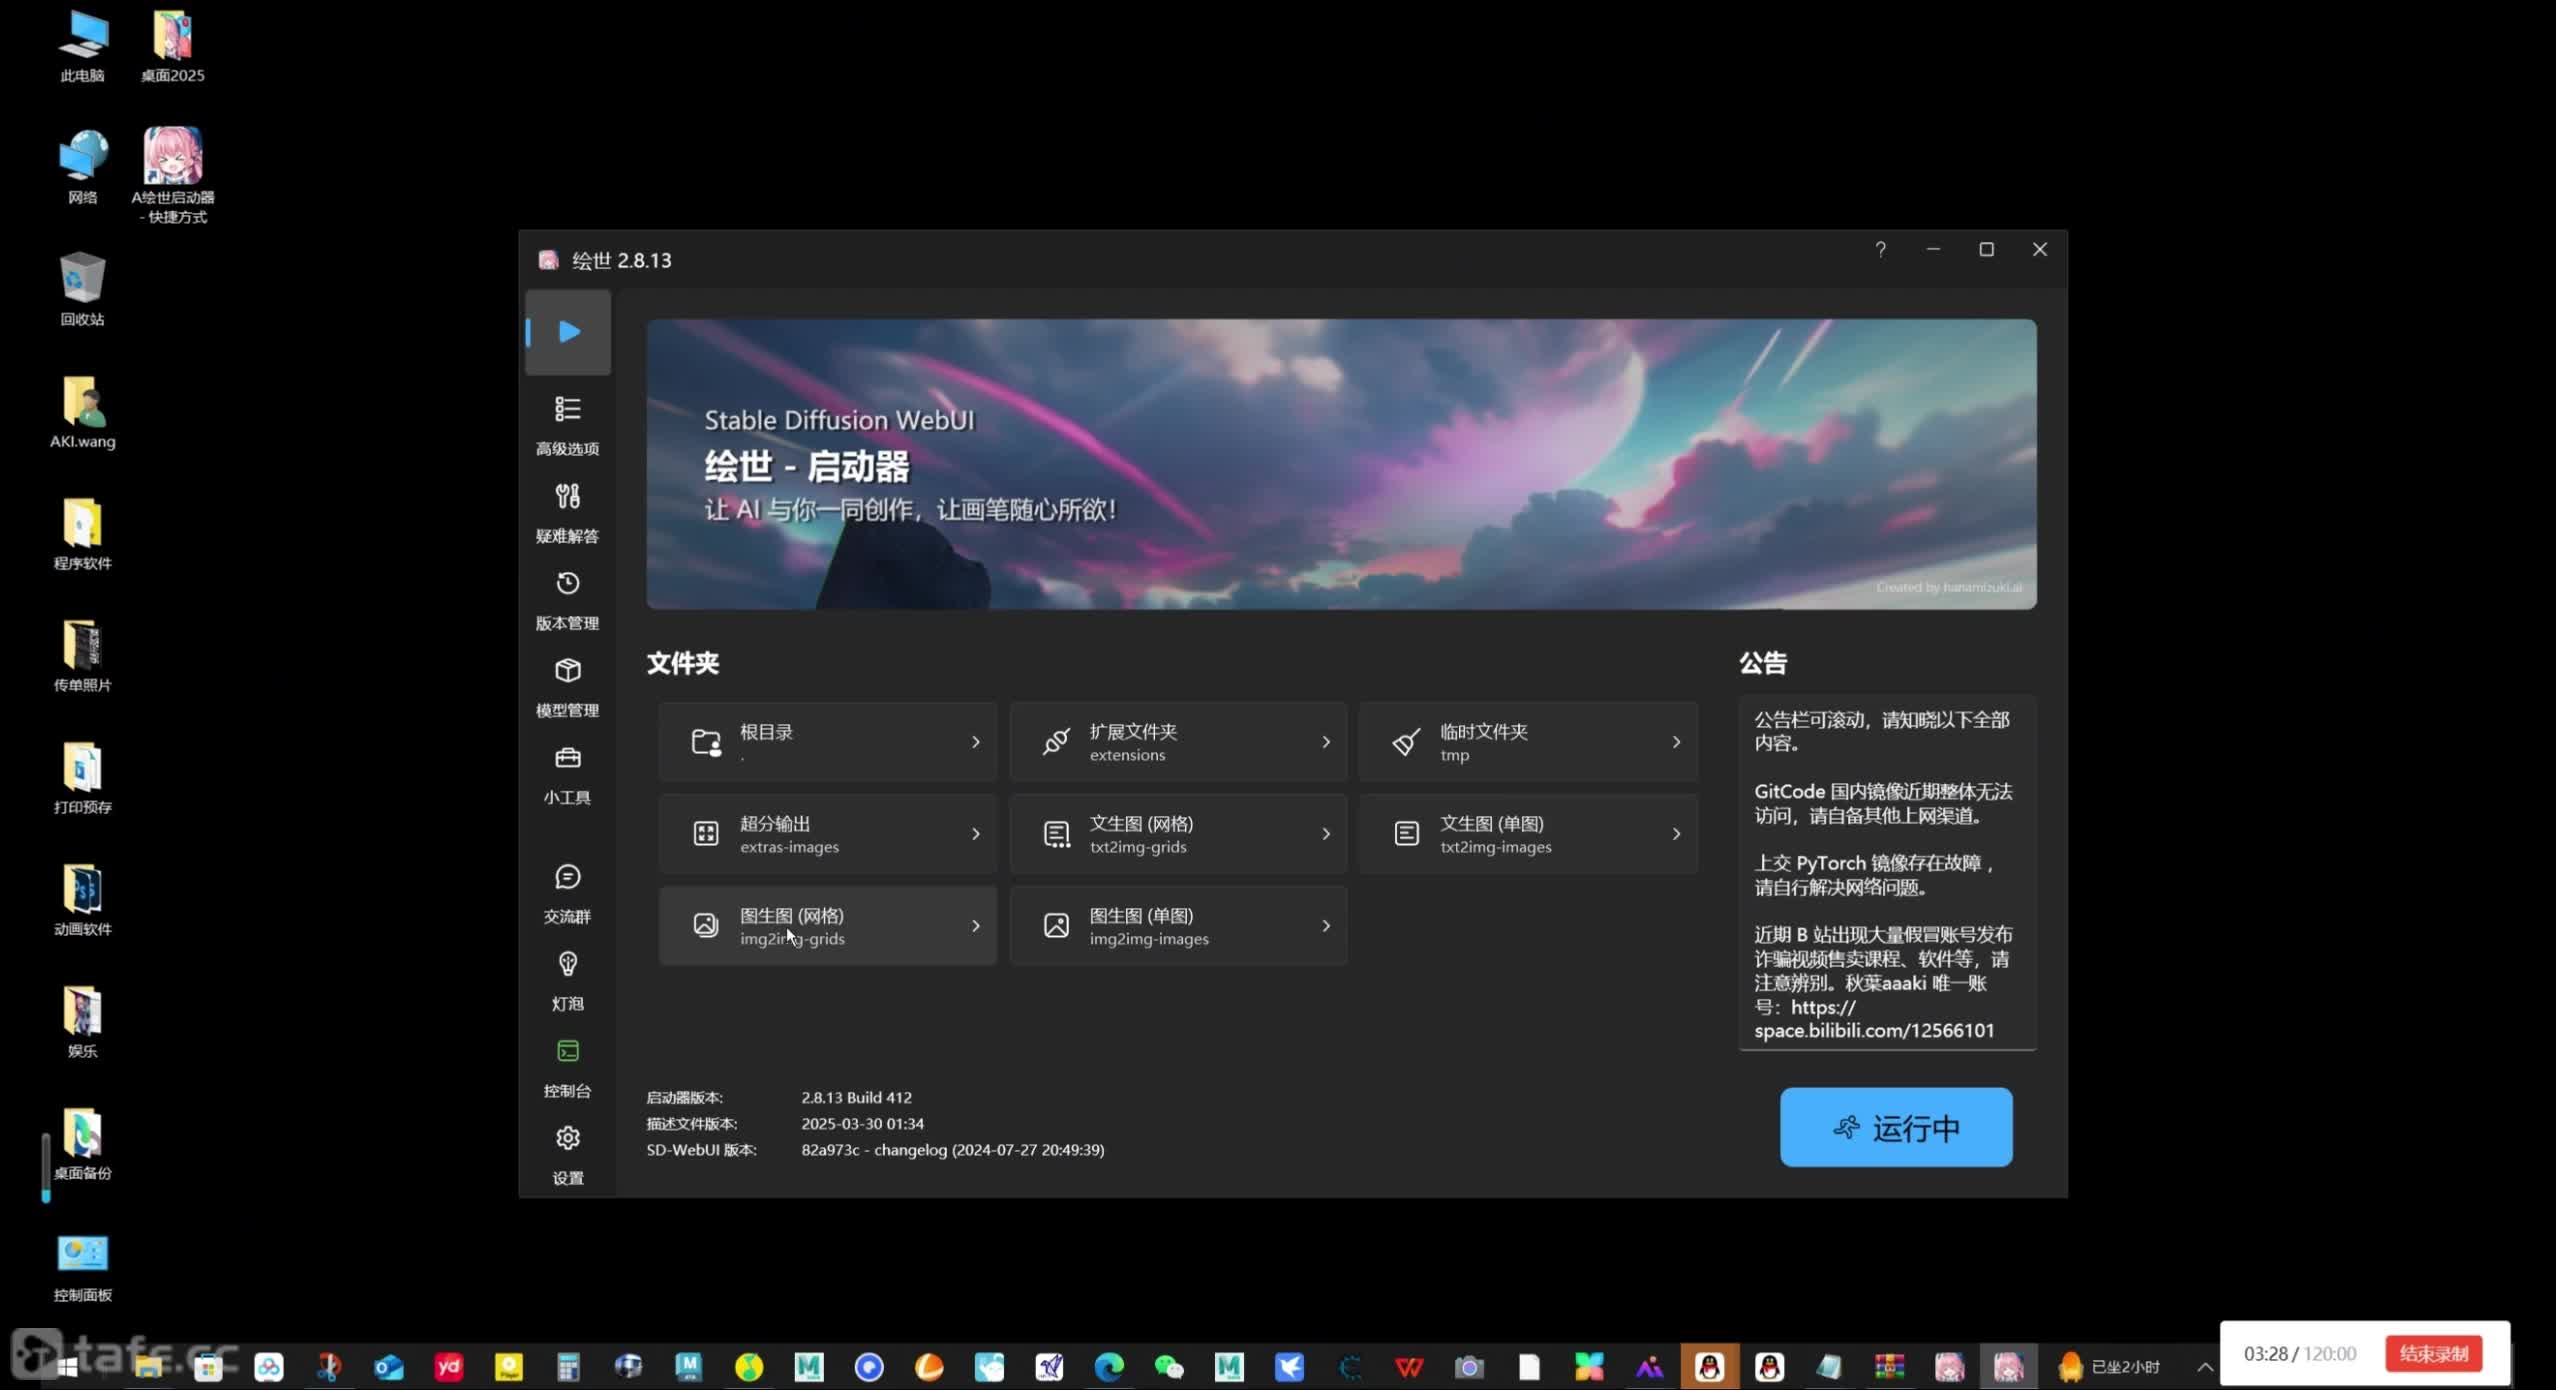Open 临时文件夹 tmp folder card
2556x1390 pixels.
point(1528,741)
